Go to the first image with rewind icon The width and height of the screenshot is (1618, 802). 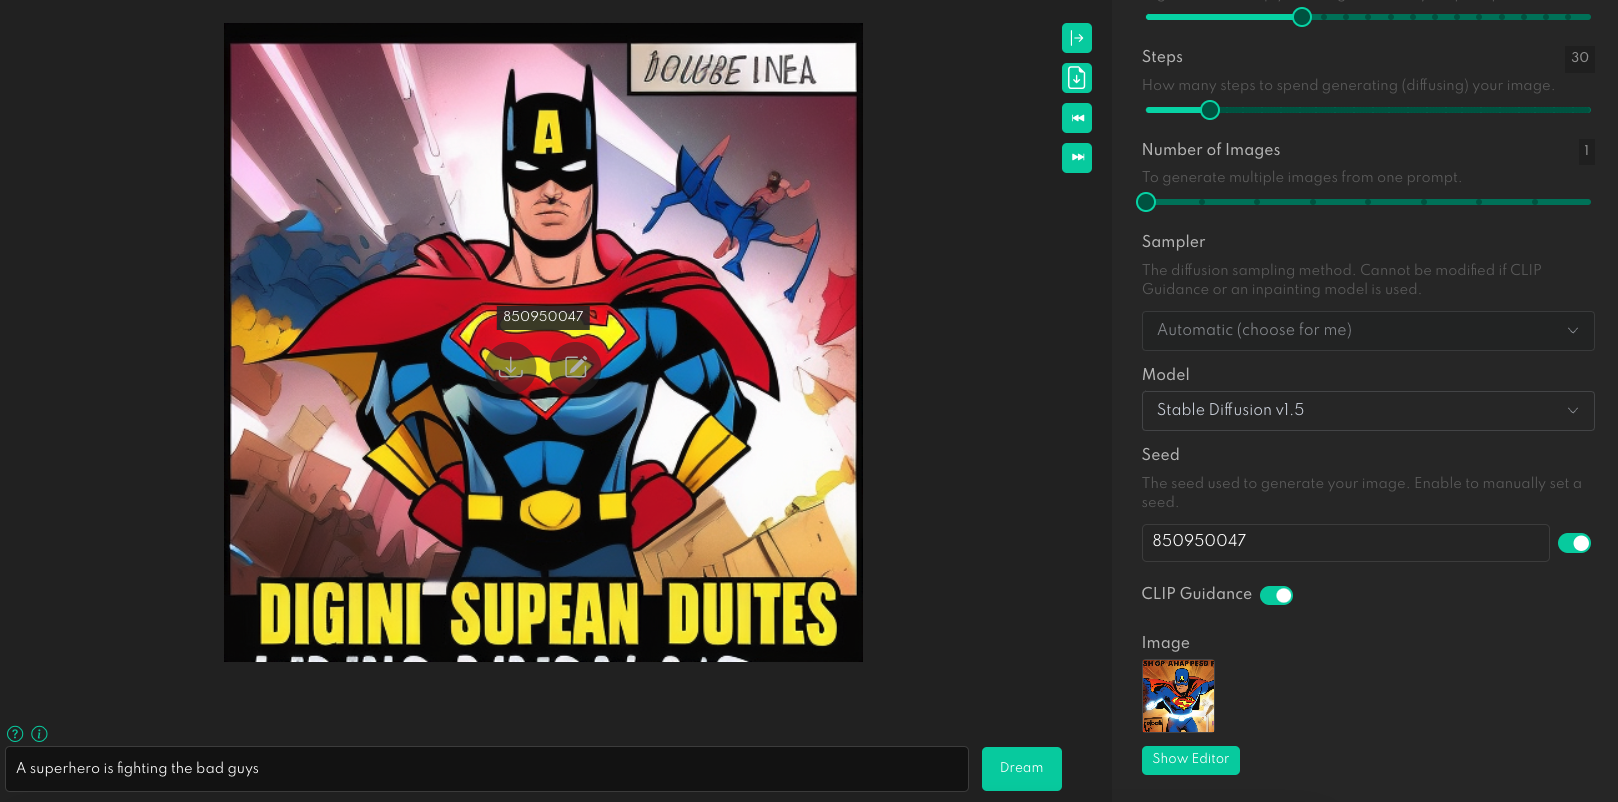click(x=1077, y=118)
